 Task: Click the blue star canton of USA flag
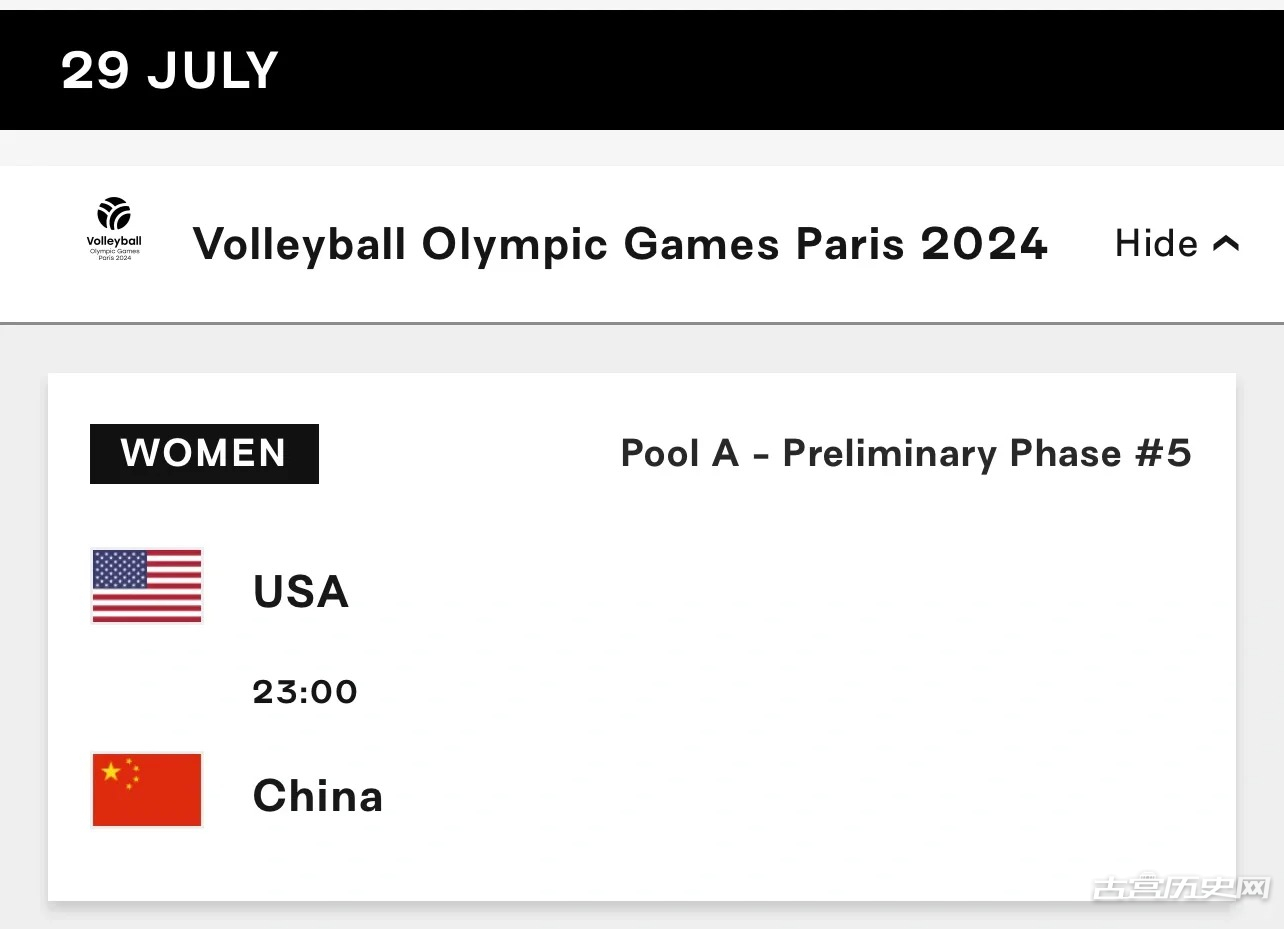(120, 568)
